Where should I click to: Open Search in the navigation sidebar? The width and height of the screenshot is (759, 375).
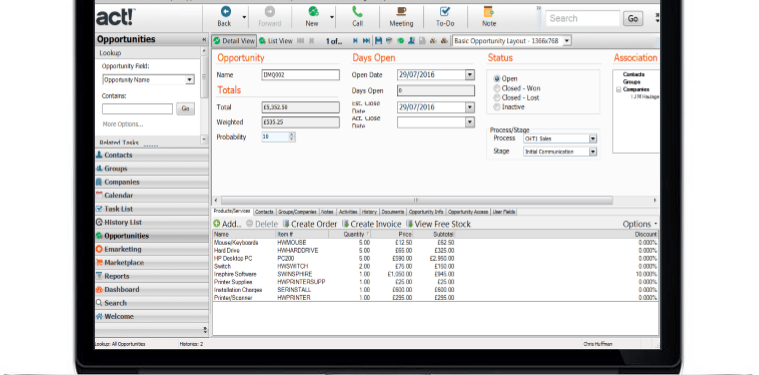point(152,303)
